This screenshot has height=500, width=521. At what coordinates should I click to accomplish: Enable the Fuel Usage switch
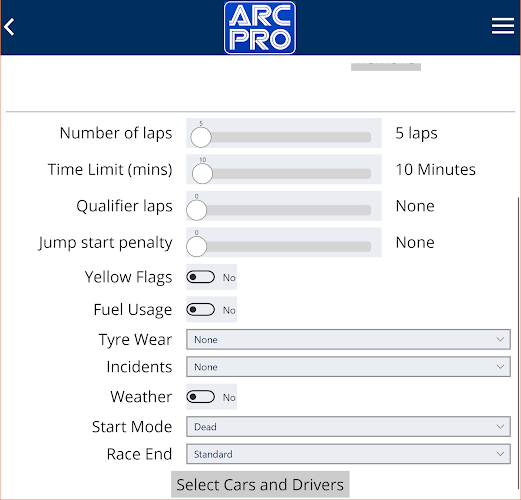pos(201,310)
